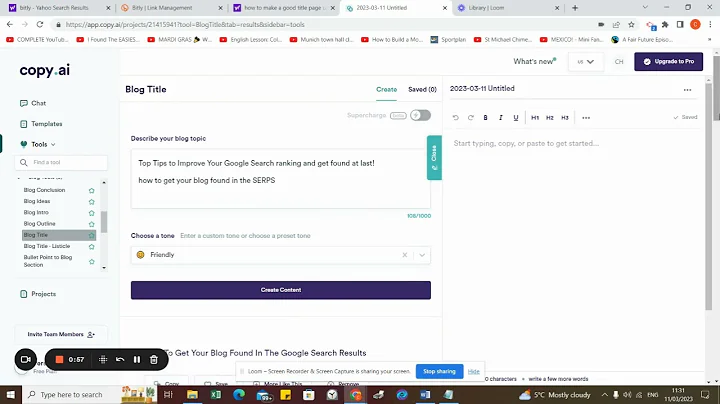Select Blog Outline tool
This screenshot has height=404, width=720.
click(39, 224)
